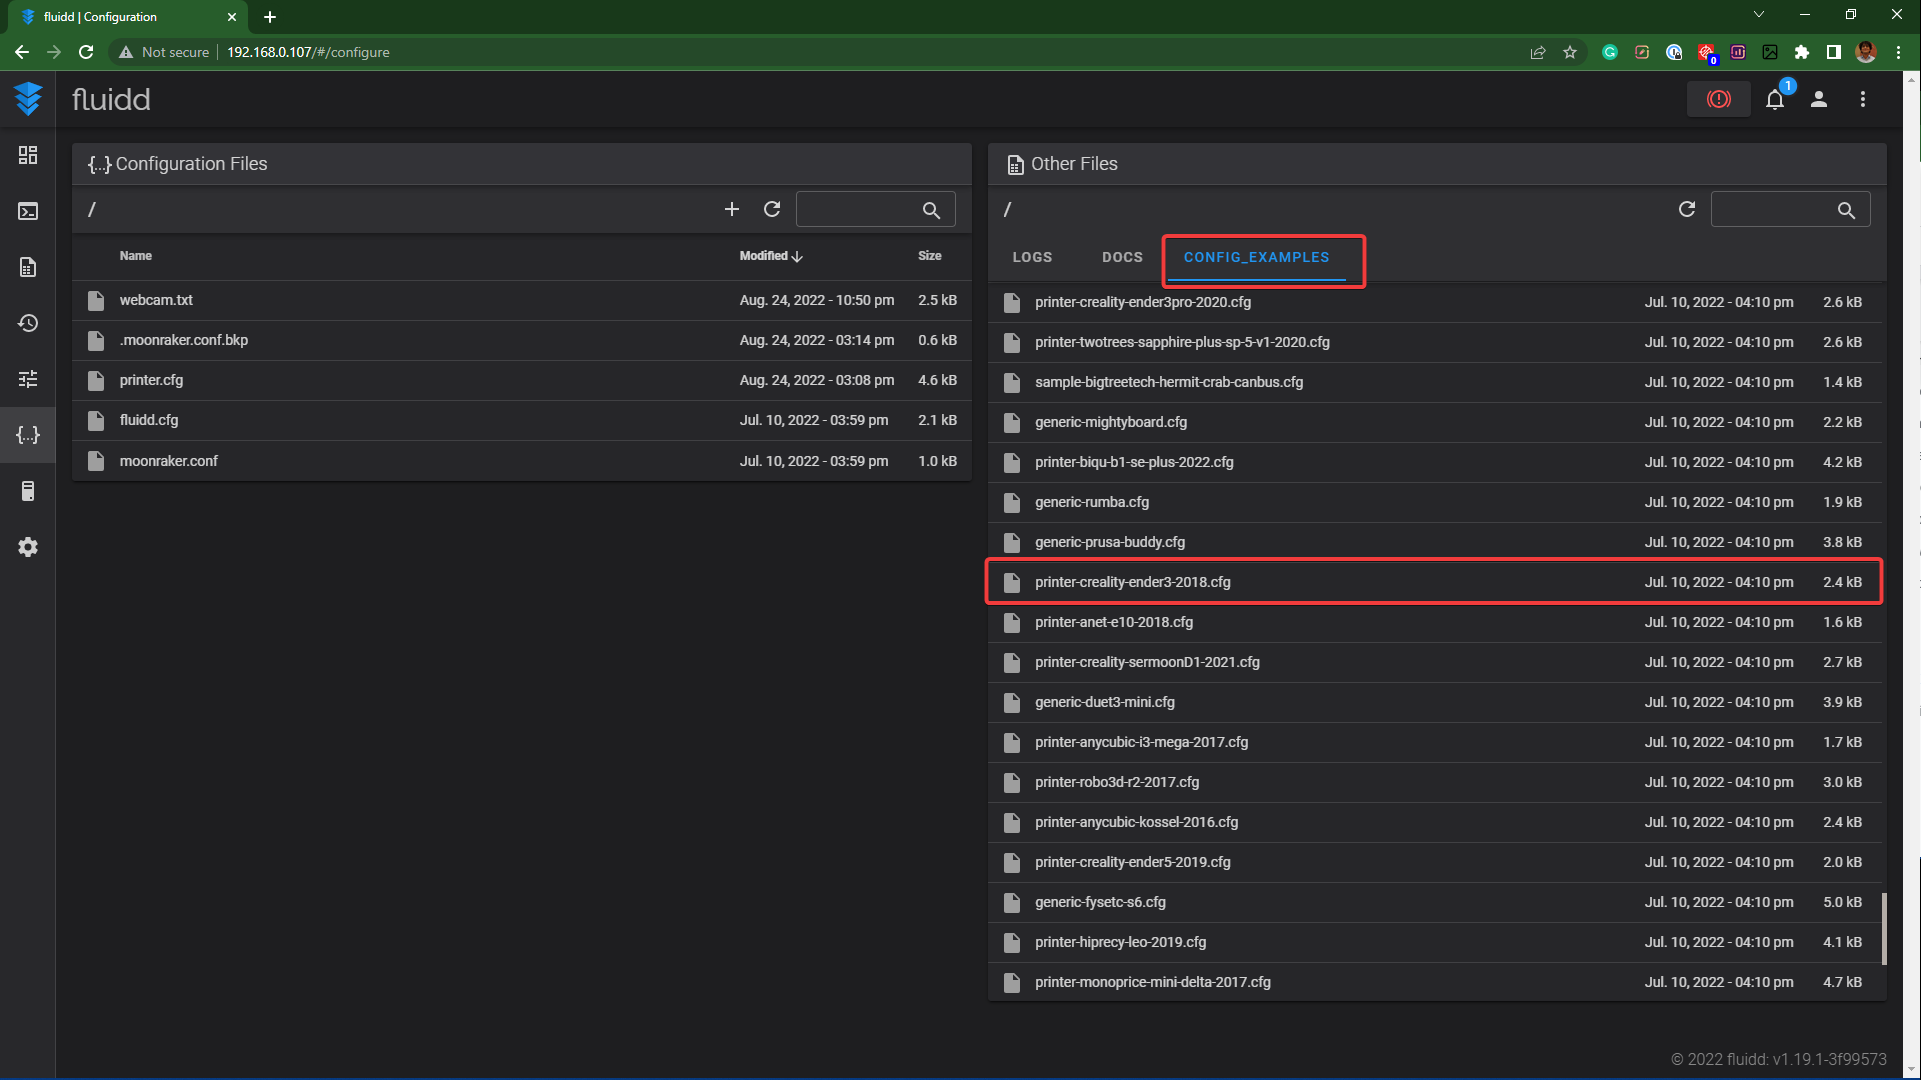Screen dimensions: 1921x1080
Task: Select generic-mightyboard.cfg
Action: 1435,422
